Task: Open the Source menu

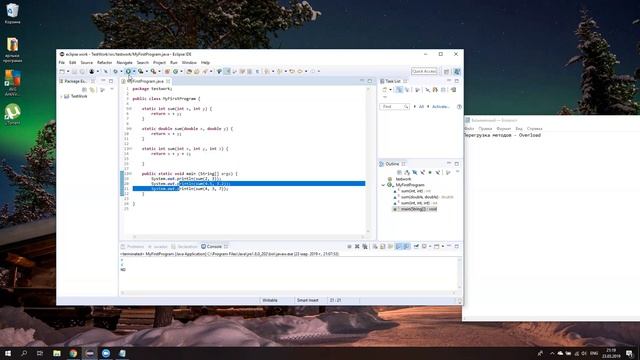Action: click(87, 62)
